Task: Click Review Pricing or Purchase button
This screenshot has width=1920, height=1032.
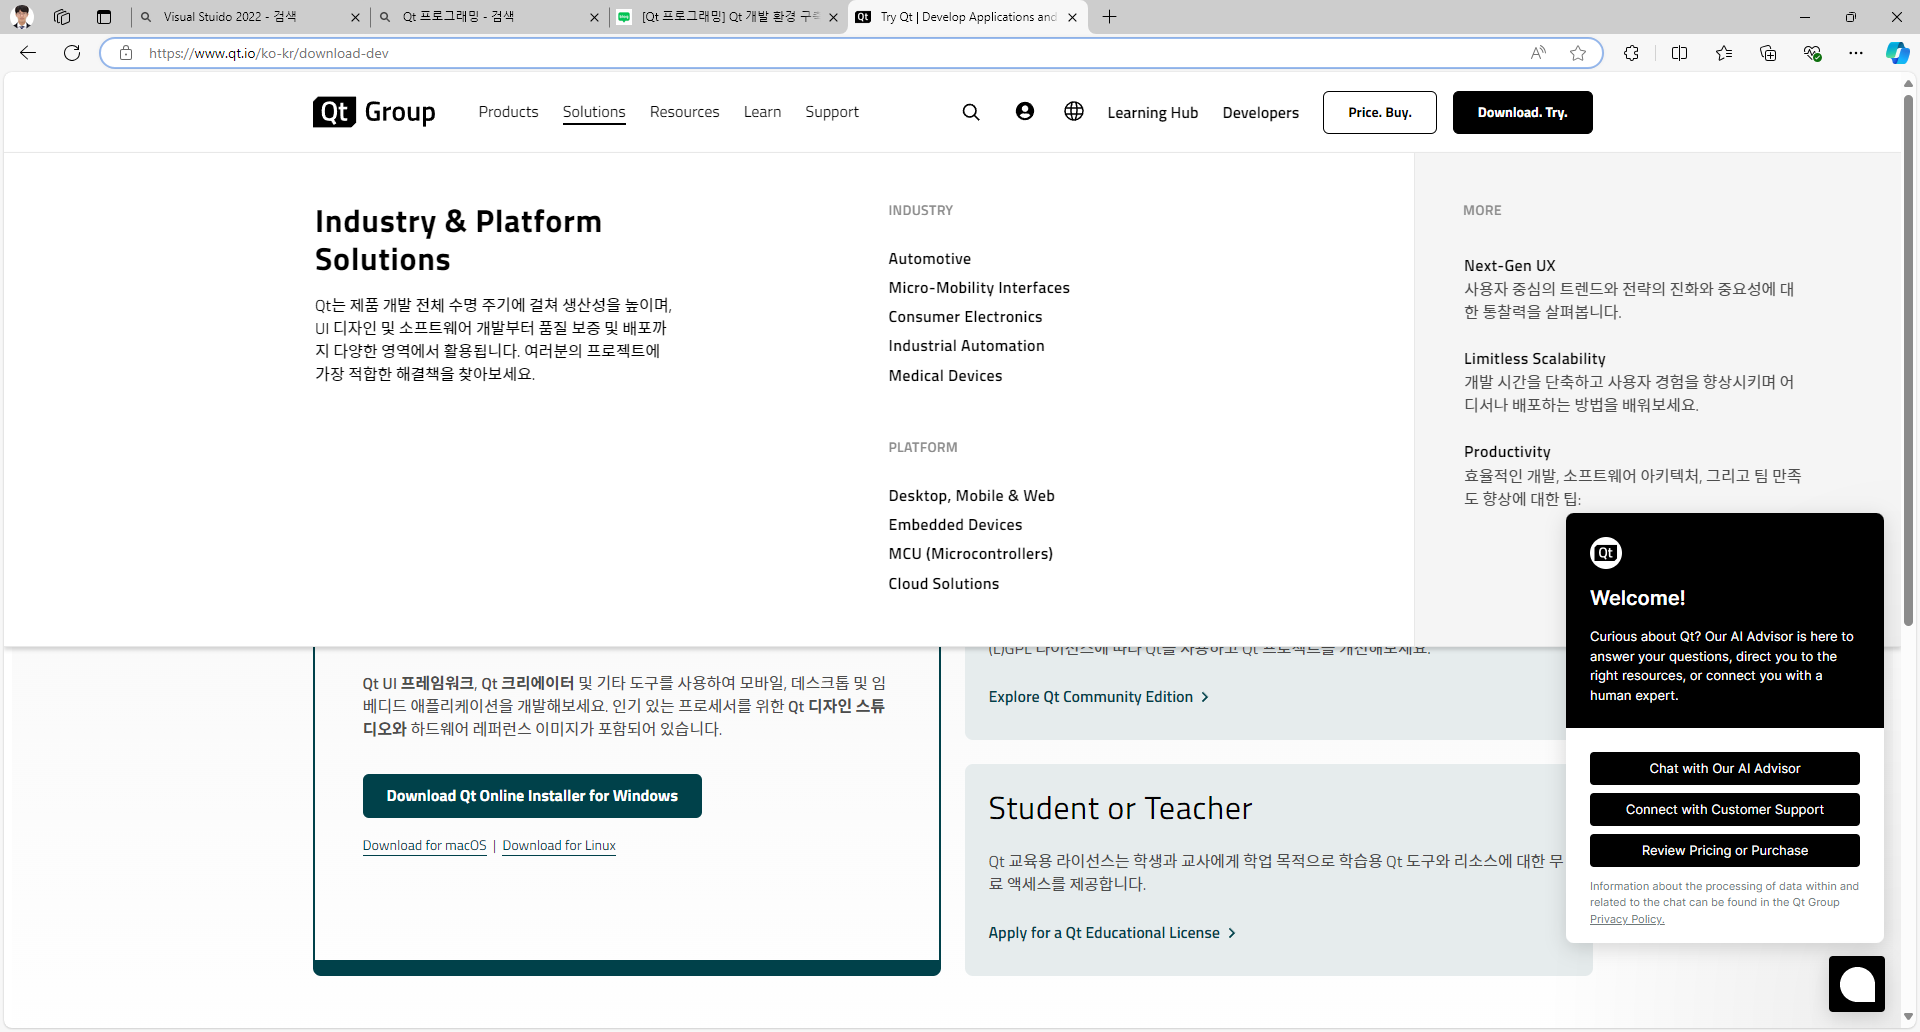Action: coord(1725,851)
